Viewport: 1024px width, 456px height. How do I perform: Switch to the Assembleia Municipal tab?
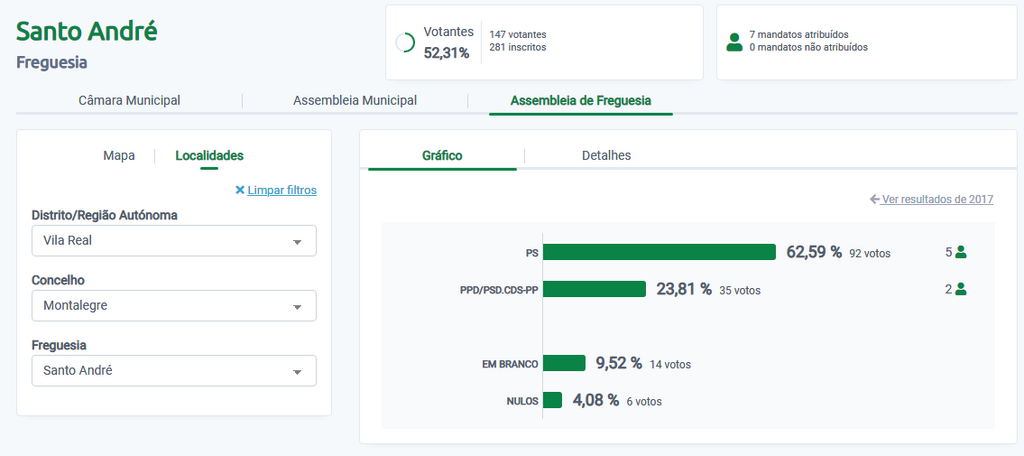click(355, 100)
